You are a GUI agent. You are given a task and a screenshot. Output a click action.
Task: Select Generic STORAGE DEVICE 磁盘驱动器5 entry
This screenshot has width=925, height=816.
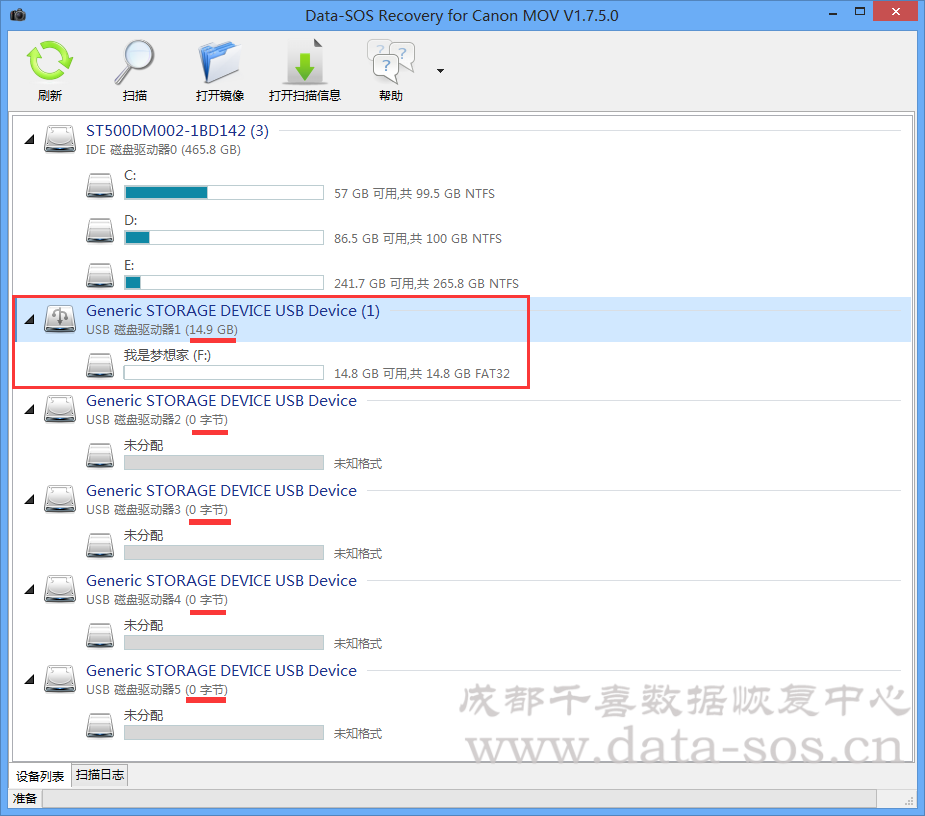(x=220, y=671)
